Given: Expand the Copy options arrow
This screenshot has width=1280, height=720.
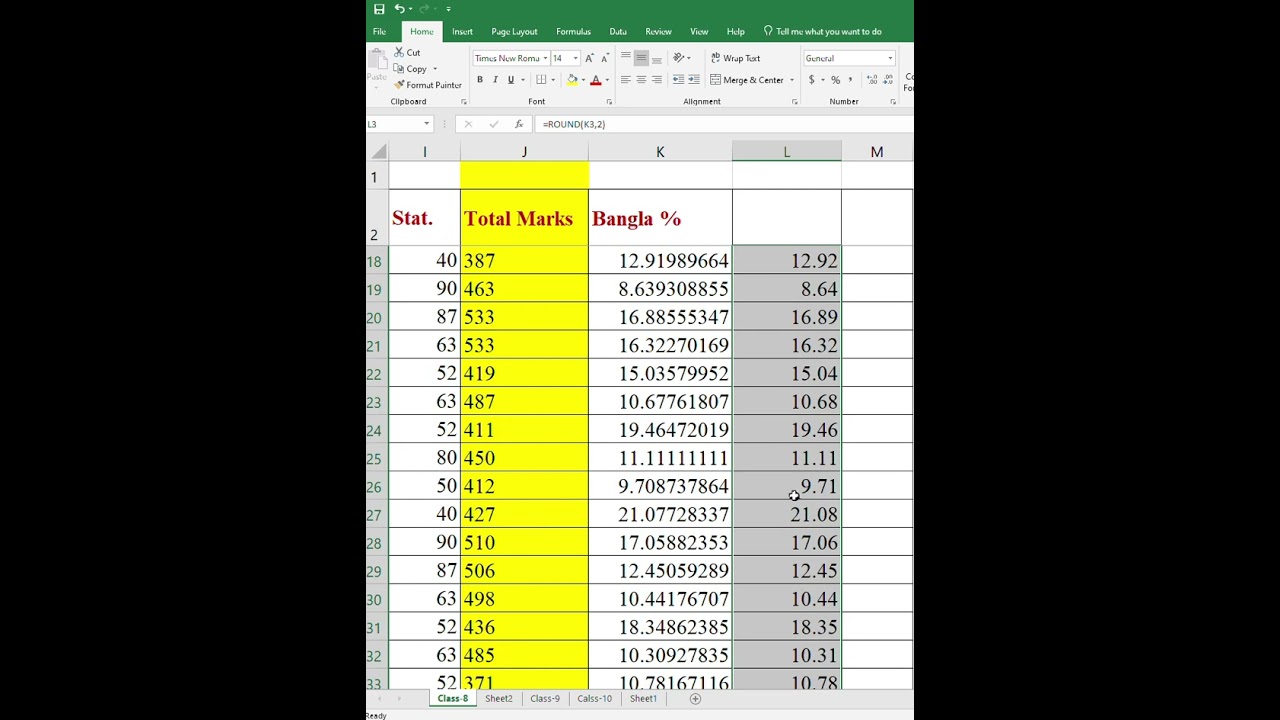Looking at the screenshot, I should pos(435,69).
